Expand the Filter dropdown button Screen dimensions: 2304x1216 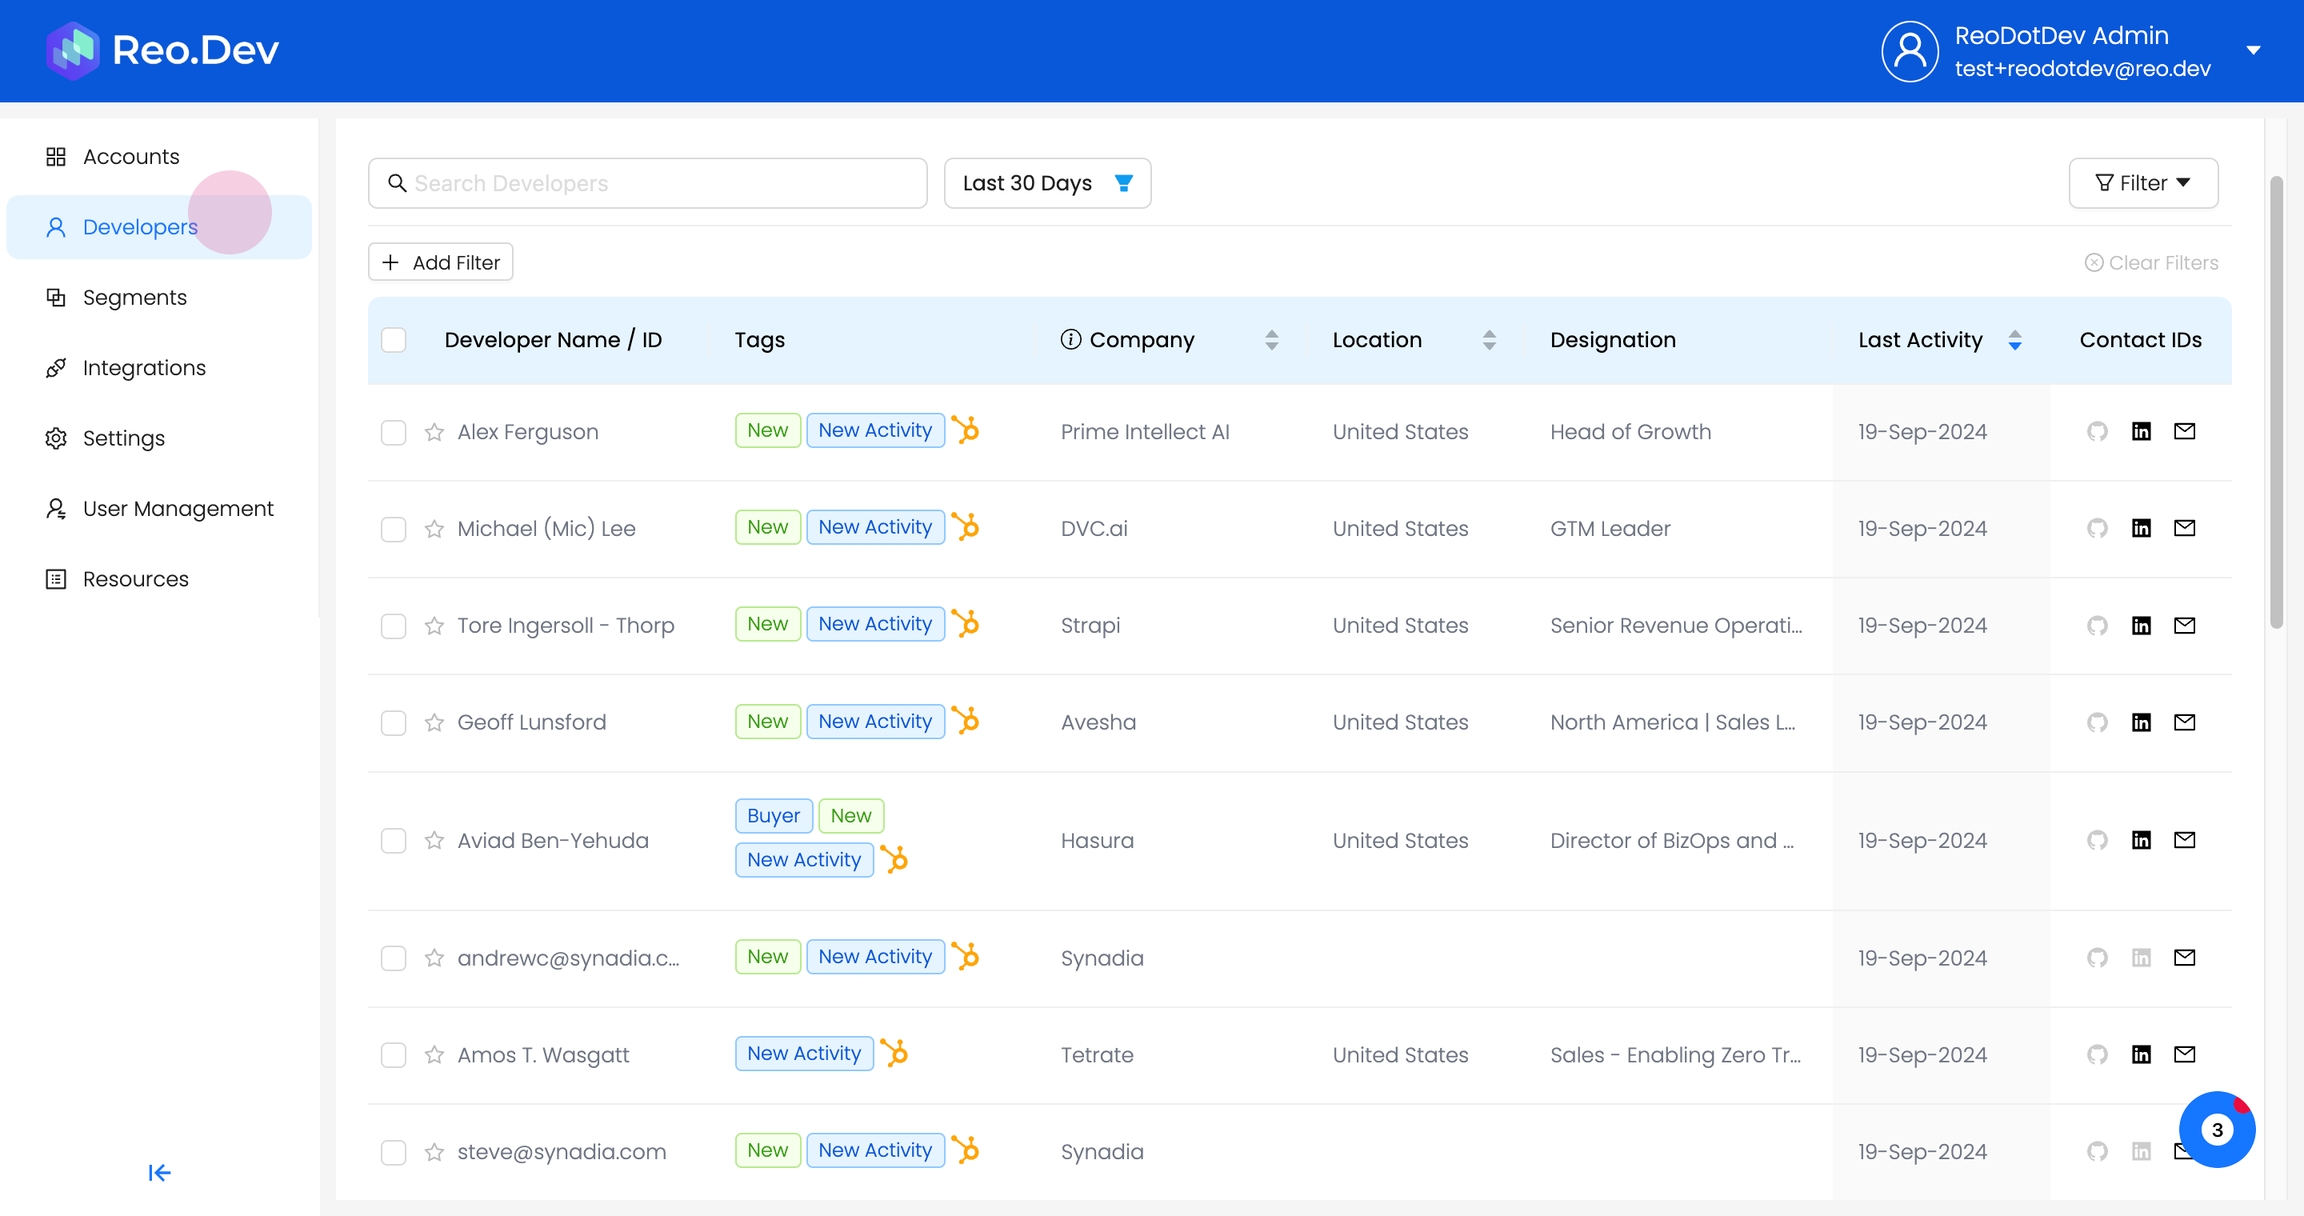tap(2143, 183)
